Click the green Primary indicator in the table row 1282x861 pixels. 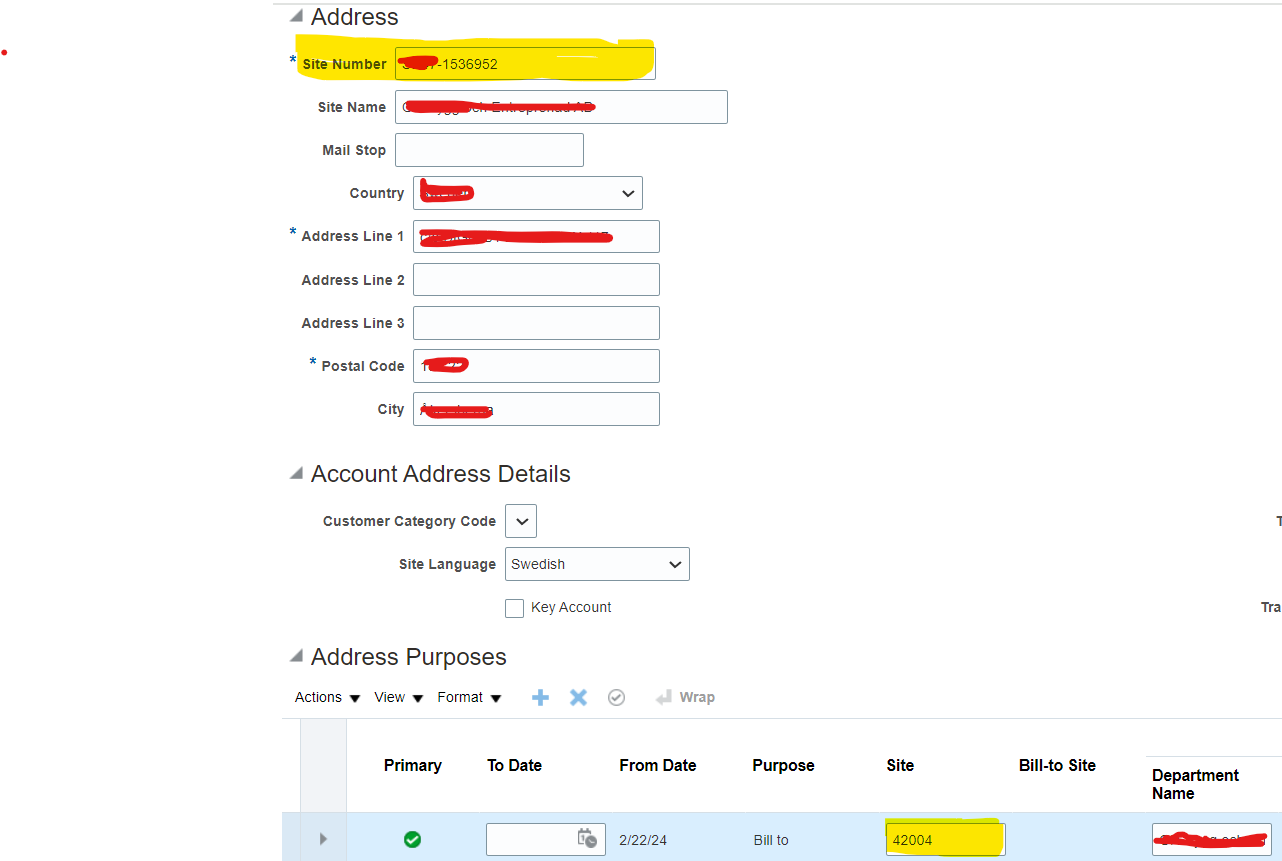pos(412,840)
